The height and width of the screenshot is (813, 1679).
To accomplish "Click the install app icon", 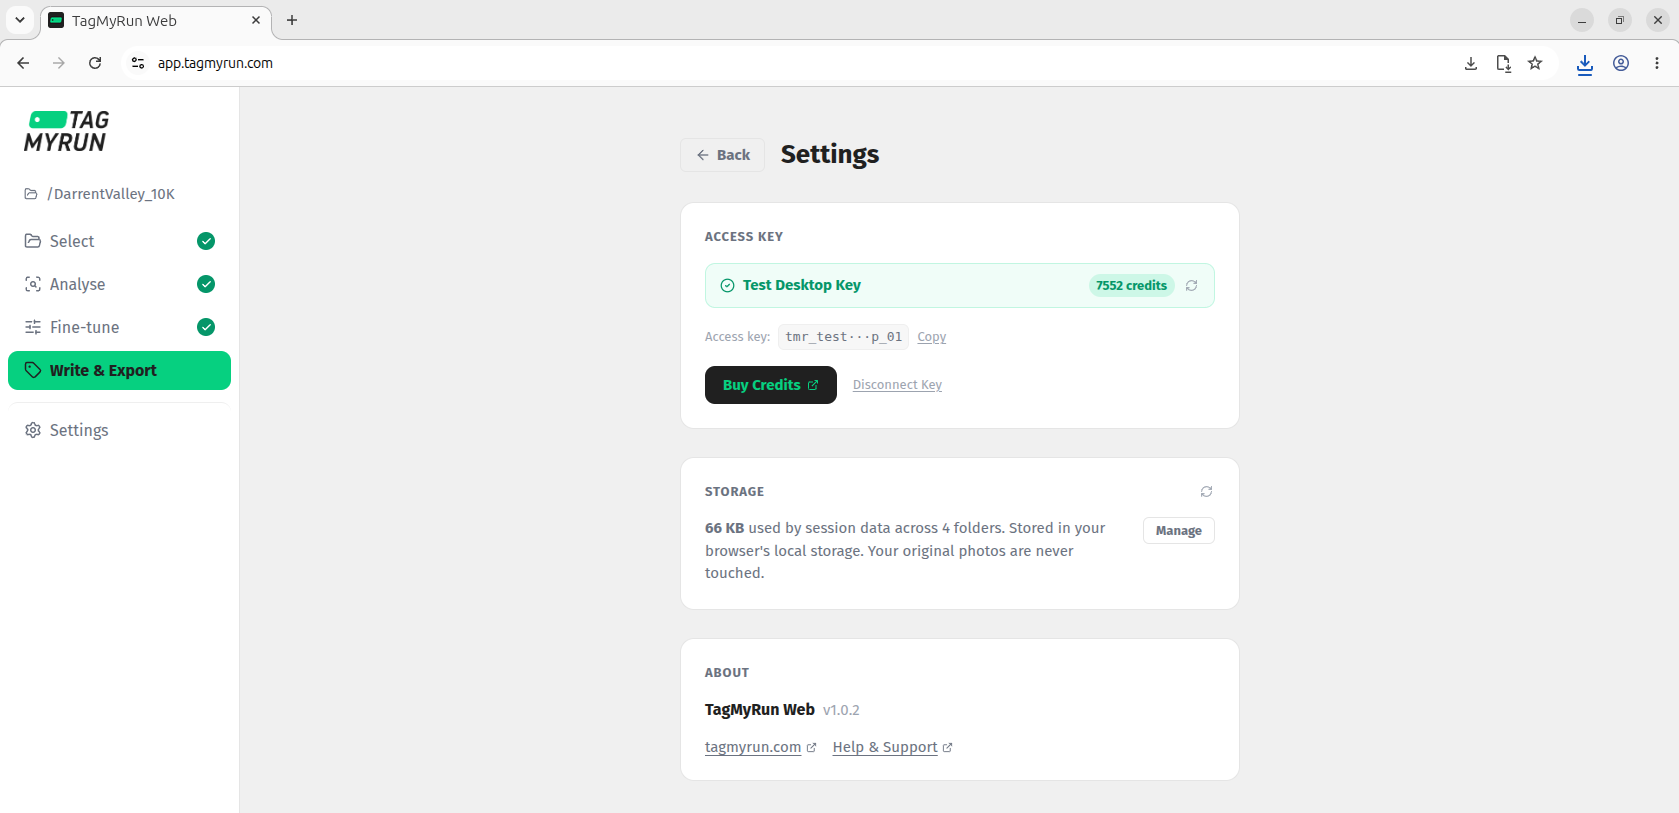I will click(1471, 63).
